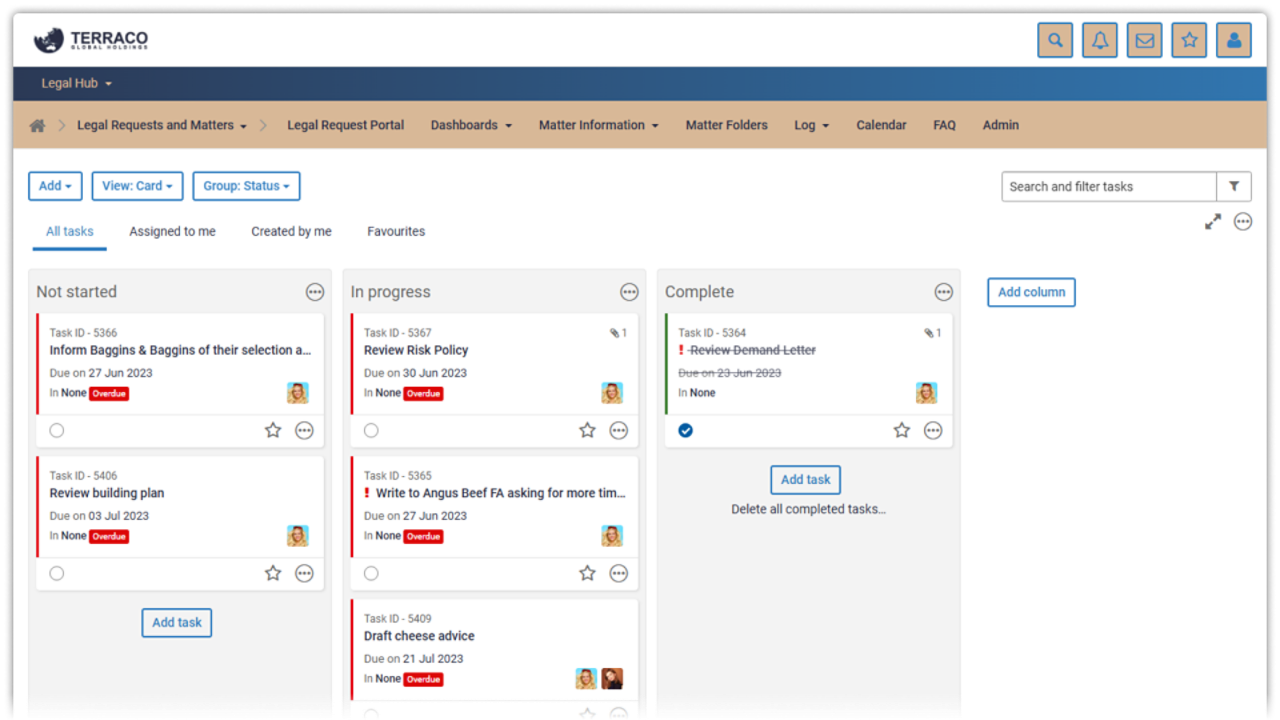
Task: Favourite the Review Risk Policy task star
Action: point(587,430)
